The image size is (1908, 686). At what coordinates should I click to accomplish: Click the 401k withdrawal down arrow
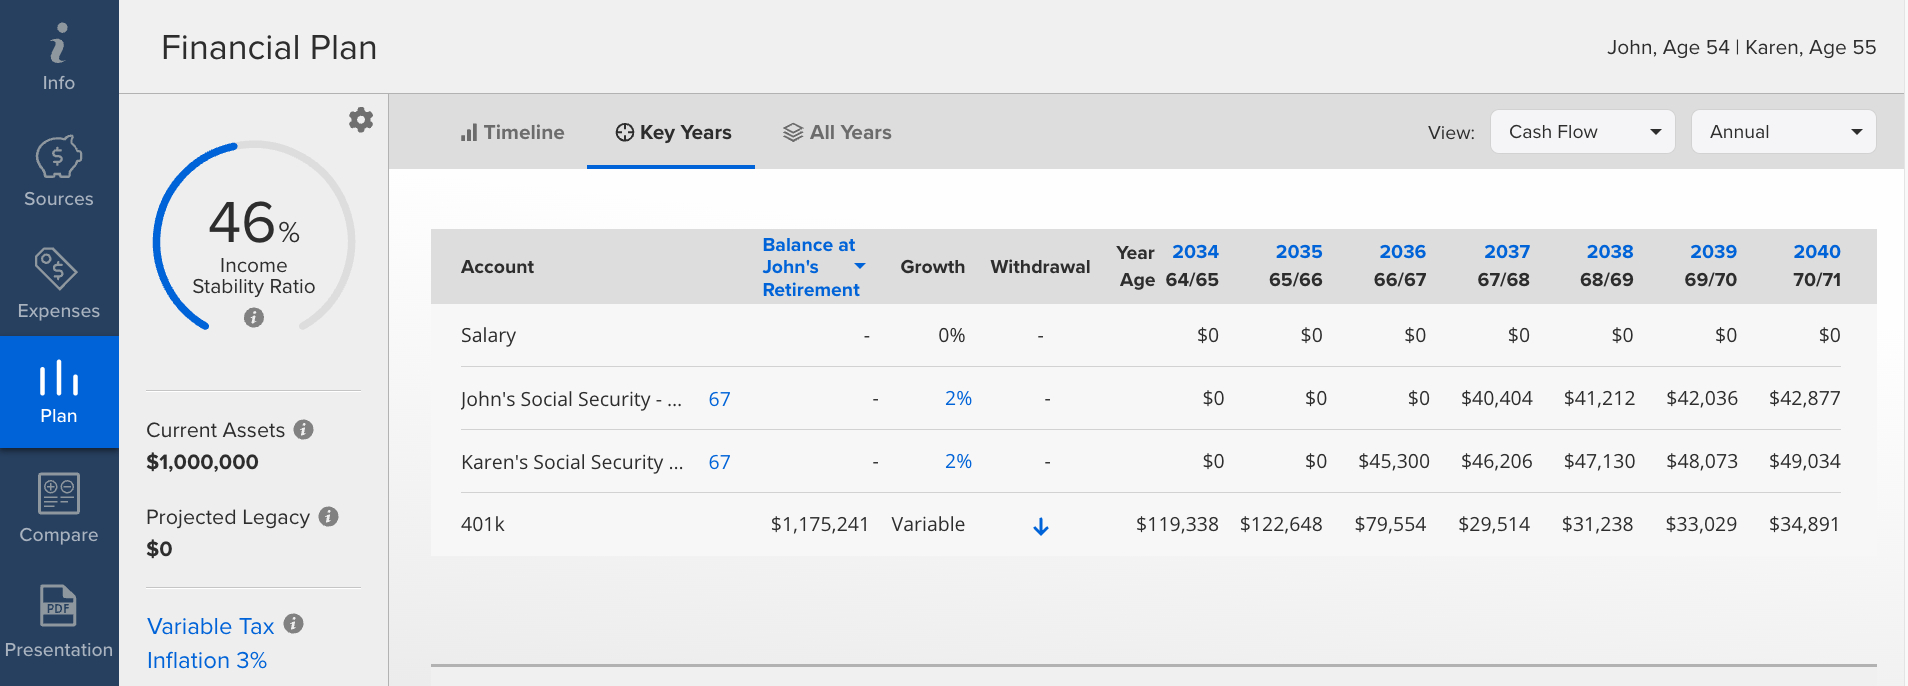(x=1041, y=526)
